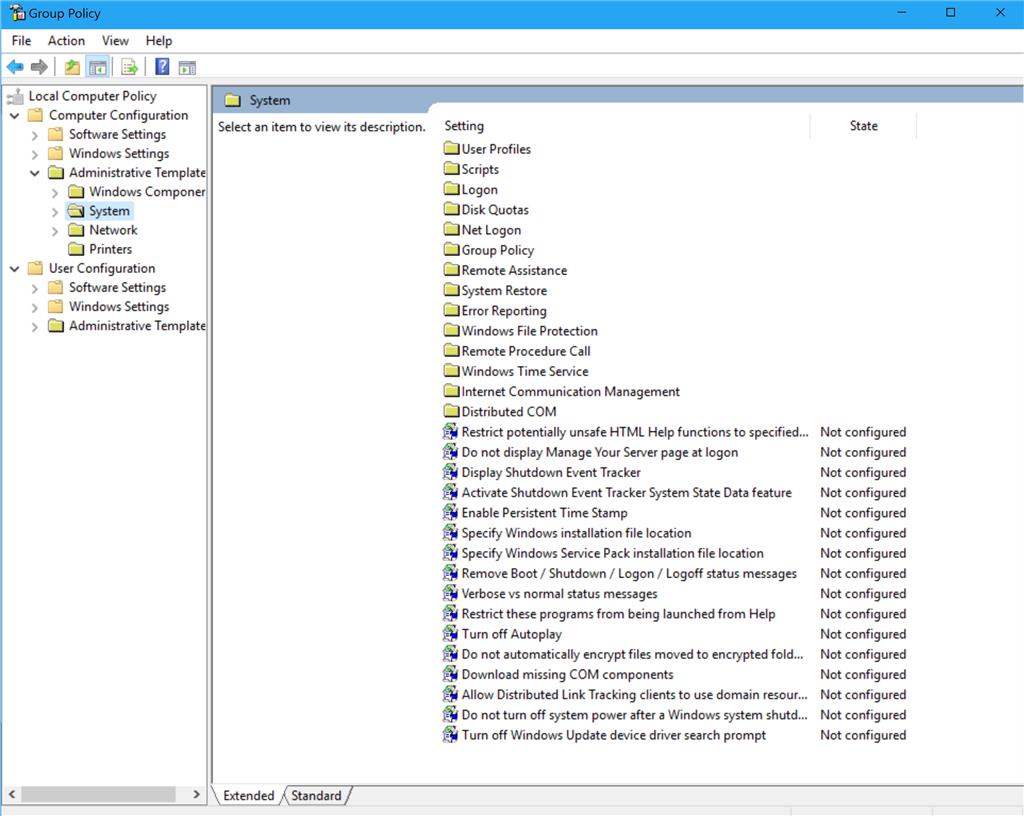The height and width of the screenshot is (816, 1024).
Task: Select 'Activate Shutdown Event Tracker System State Data feature'
Action: (626, 492)
